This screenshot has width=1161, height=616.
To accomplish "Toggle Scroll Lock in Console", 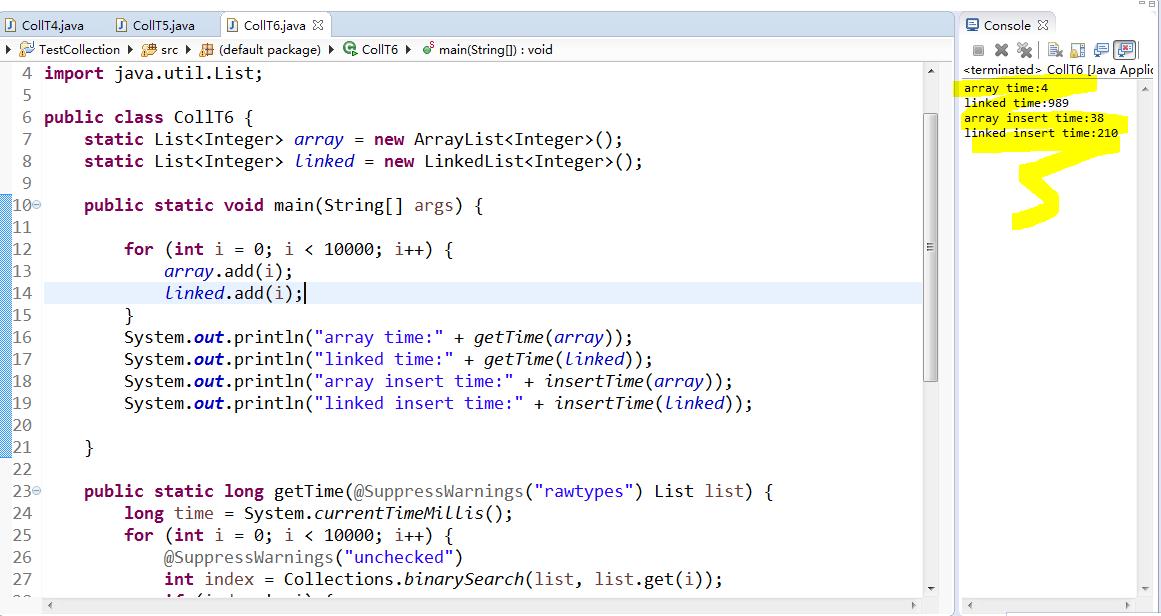I will (1077, 50).
